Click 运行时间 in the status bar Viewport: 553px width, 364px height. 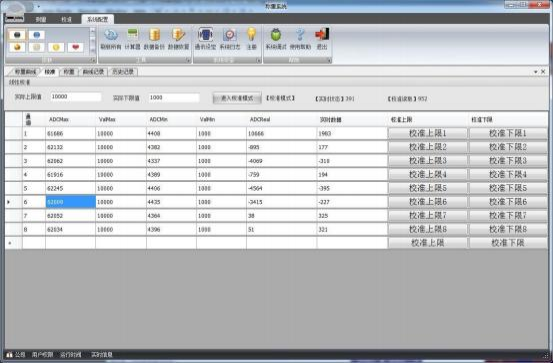tap(71, 355)
